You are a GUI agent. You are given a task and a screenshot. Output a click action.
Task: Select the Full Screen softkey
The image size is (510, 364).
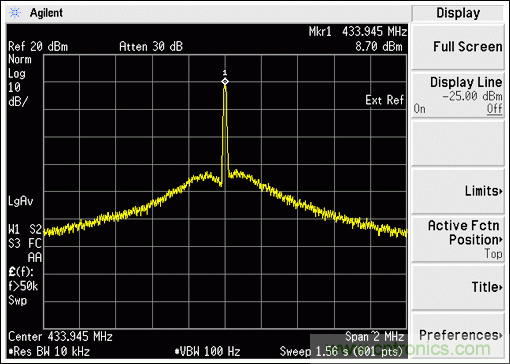458,47
